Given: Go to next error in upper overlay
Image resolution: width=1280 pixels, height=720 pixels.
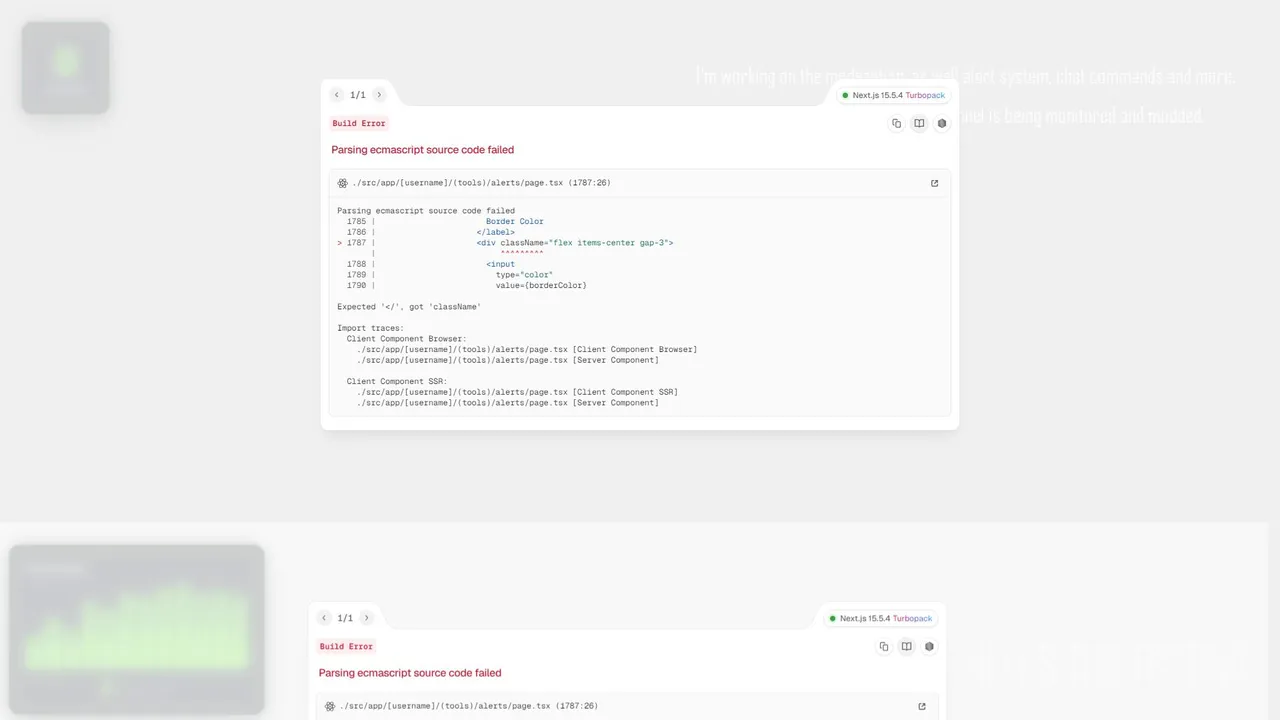Looking at the screenshot, I should 379,95.
